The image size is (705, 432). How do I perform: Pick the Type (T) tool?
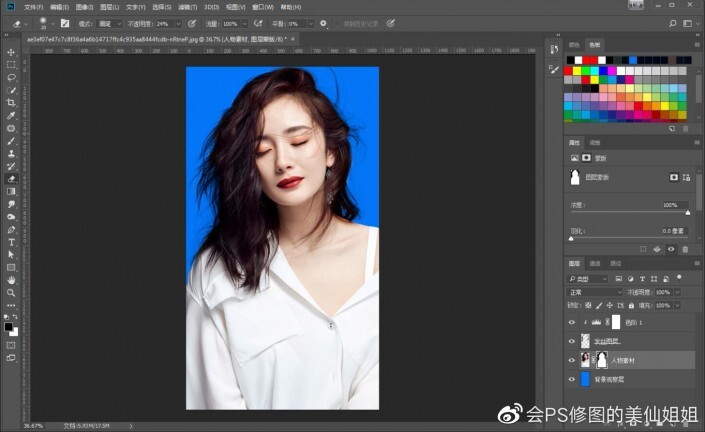(11, 242)
